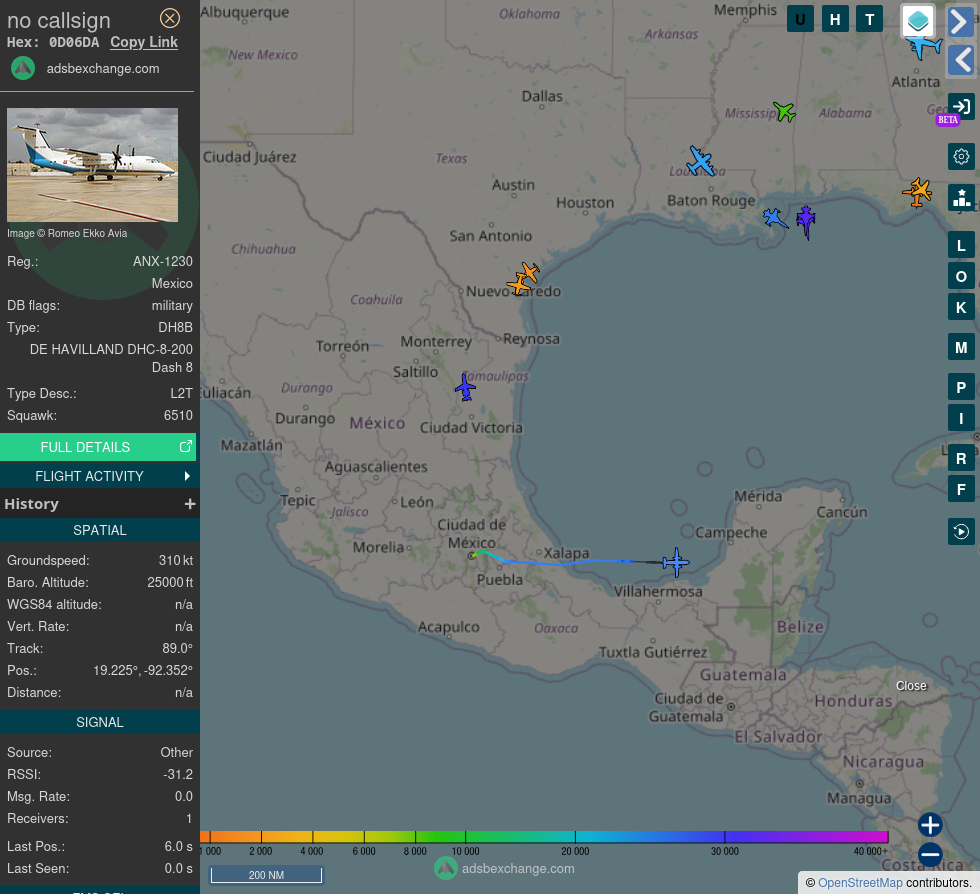Viewport: 980px width, 894px height.
Task: Select the light-blue aircraft southeast of Baton Rouge
Action: (775, 218)
